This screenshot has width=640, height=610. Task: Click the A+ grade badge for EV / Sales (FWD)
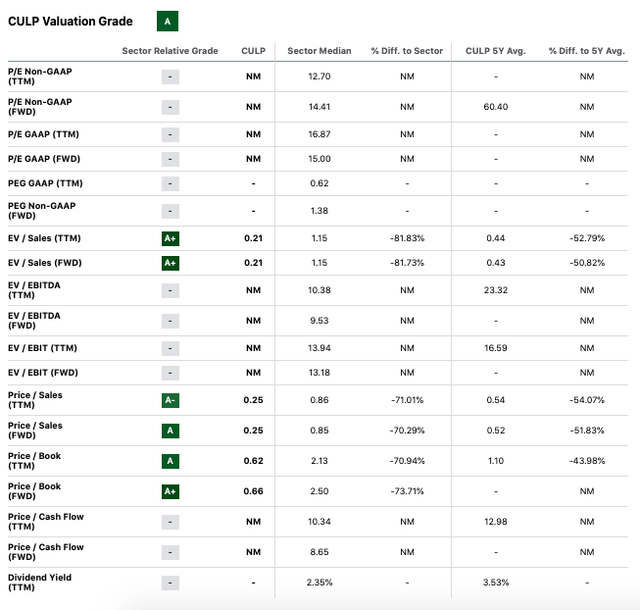[170, 263]
